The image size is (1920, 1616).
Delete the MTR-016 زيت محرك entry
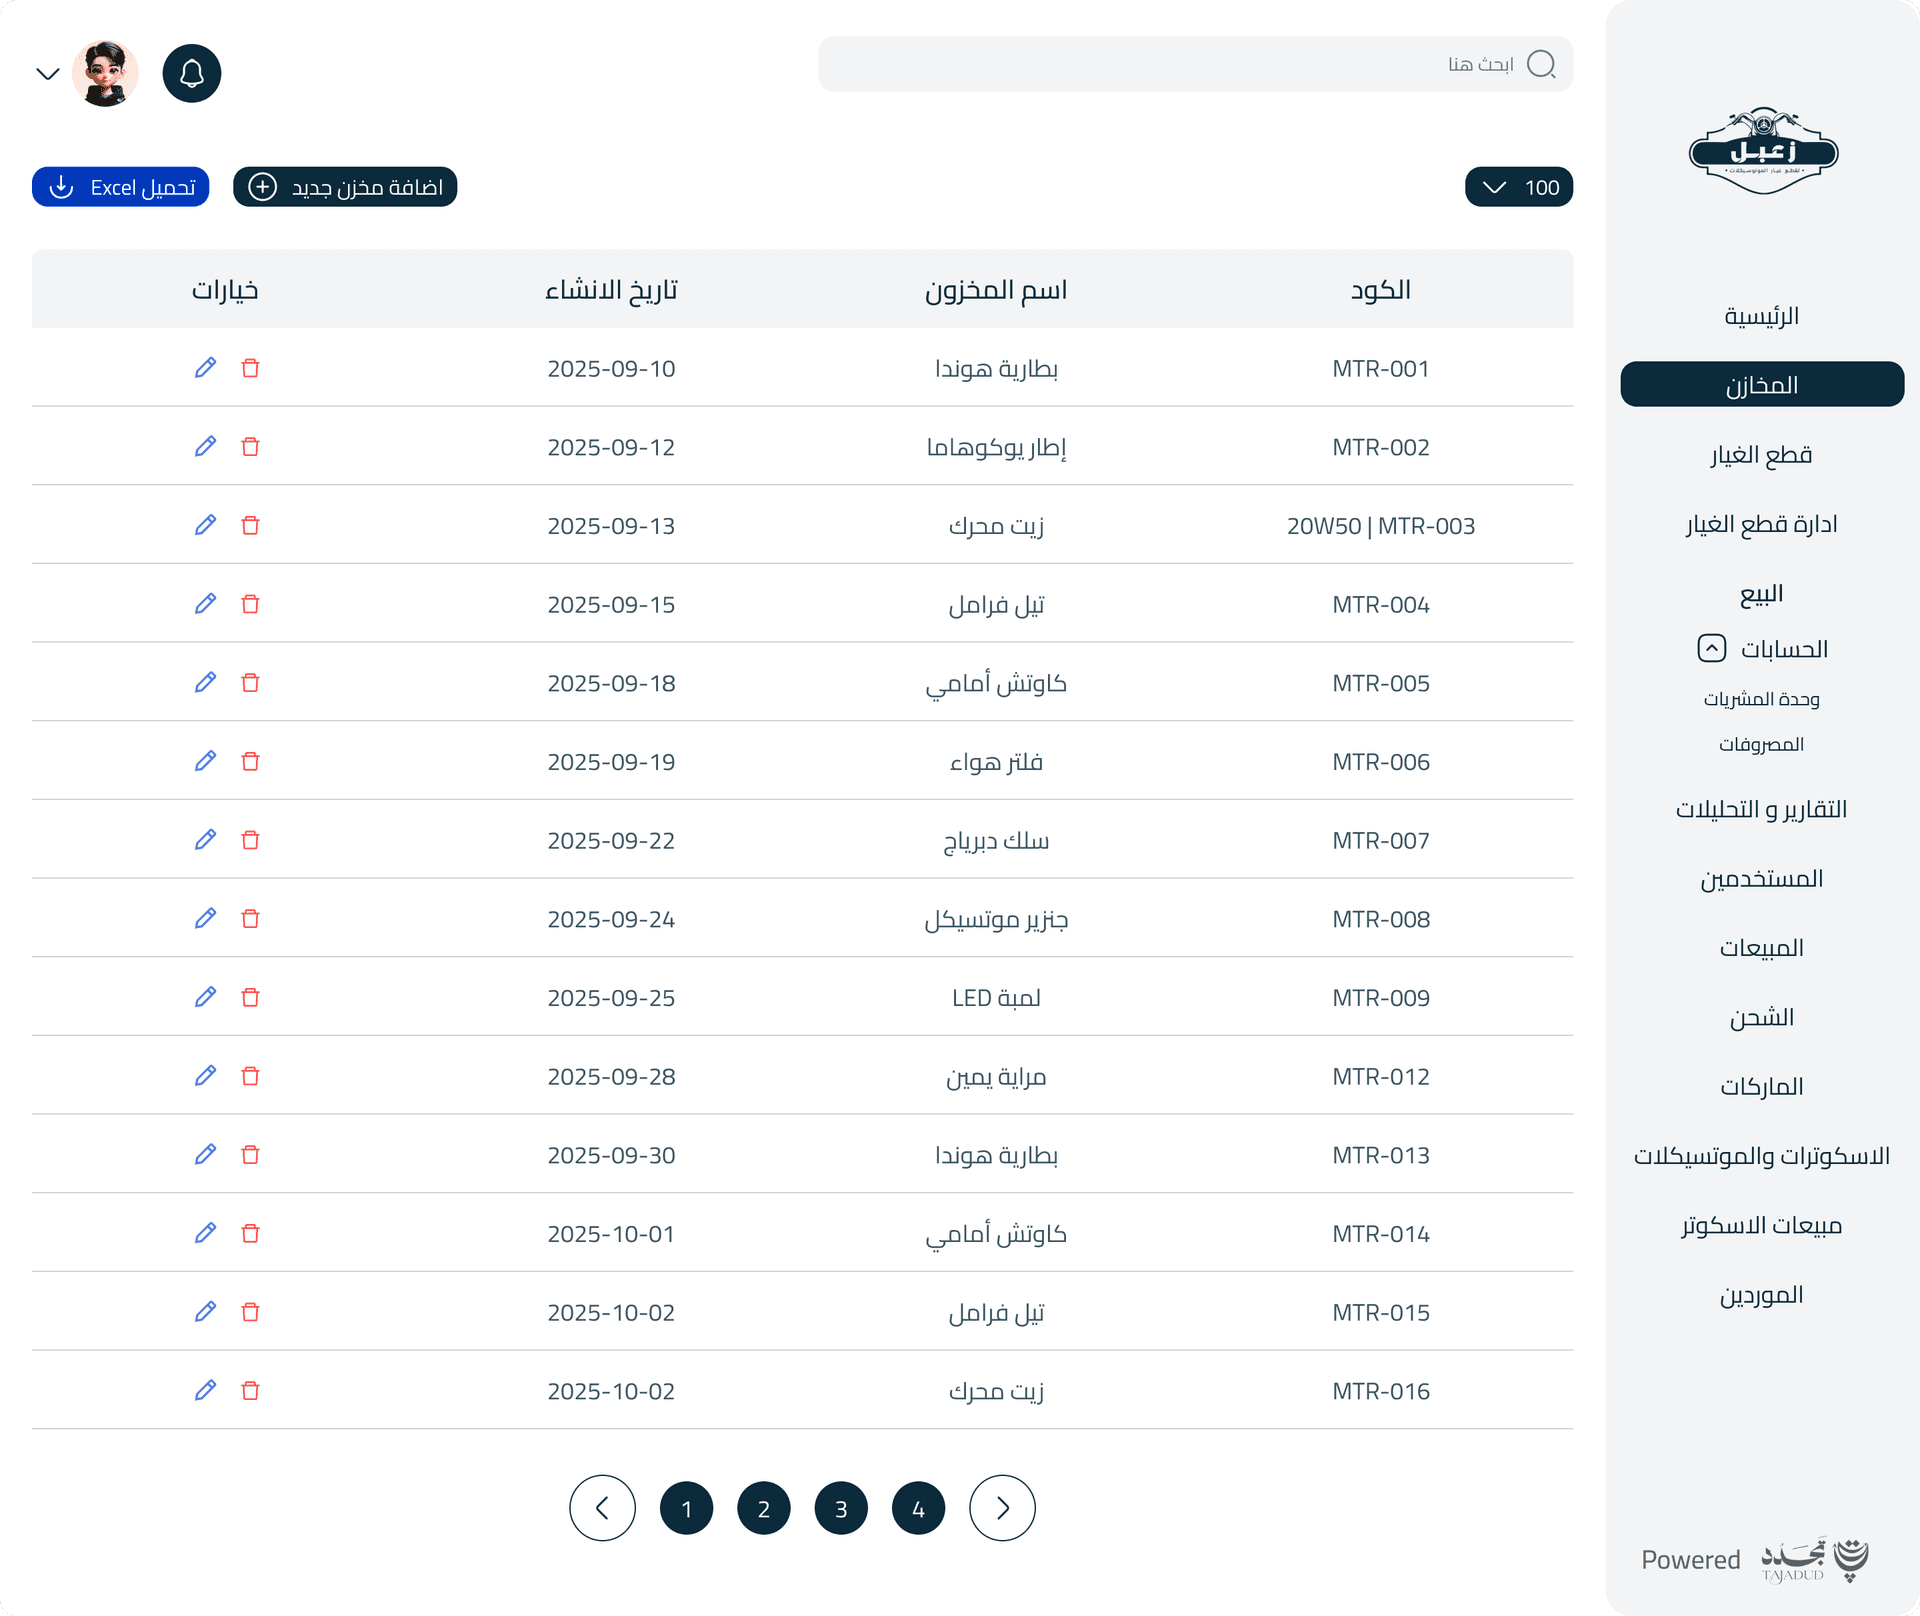pyautogui.click(x=251, y=1390)
